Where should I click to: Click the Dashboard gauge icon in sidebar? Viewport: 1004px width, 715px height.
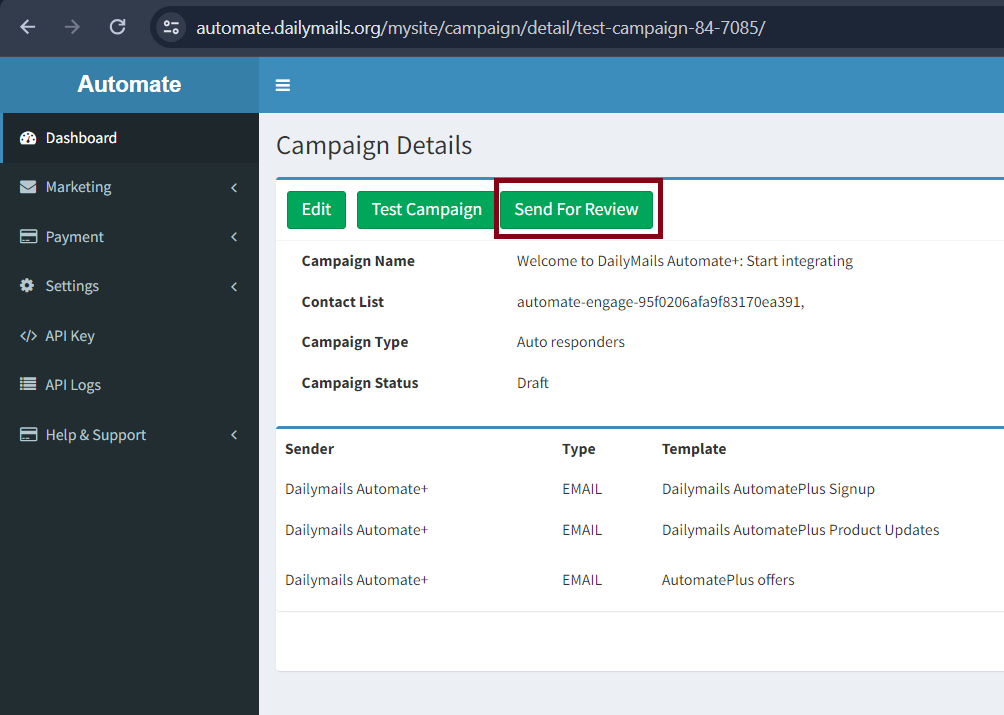click(28, 138)
